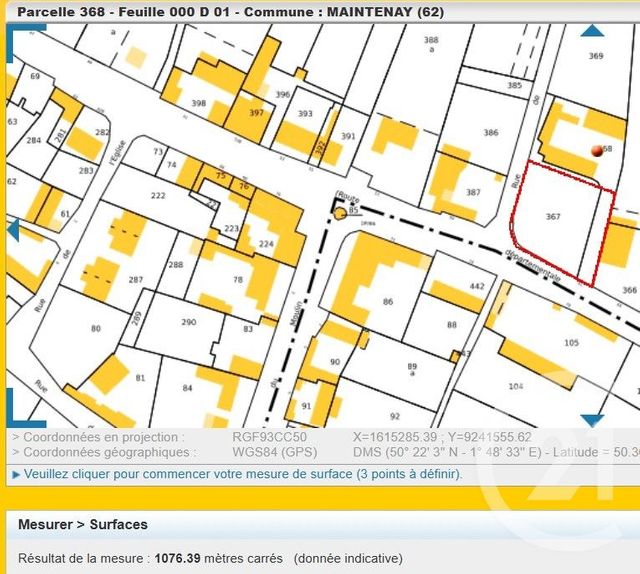The height and width of the screenshot is (574, 640).
Task: Click parcel number 73
Action: (x=158, y=152)
